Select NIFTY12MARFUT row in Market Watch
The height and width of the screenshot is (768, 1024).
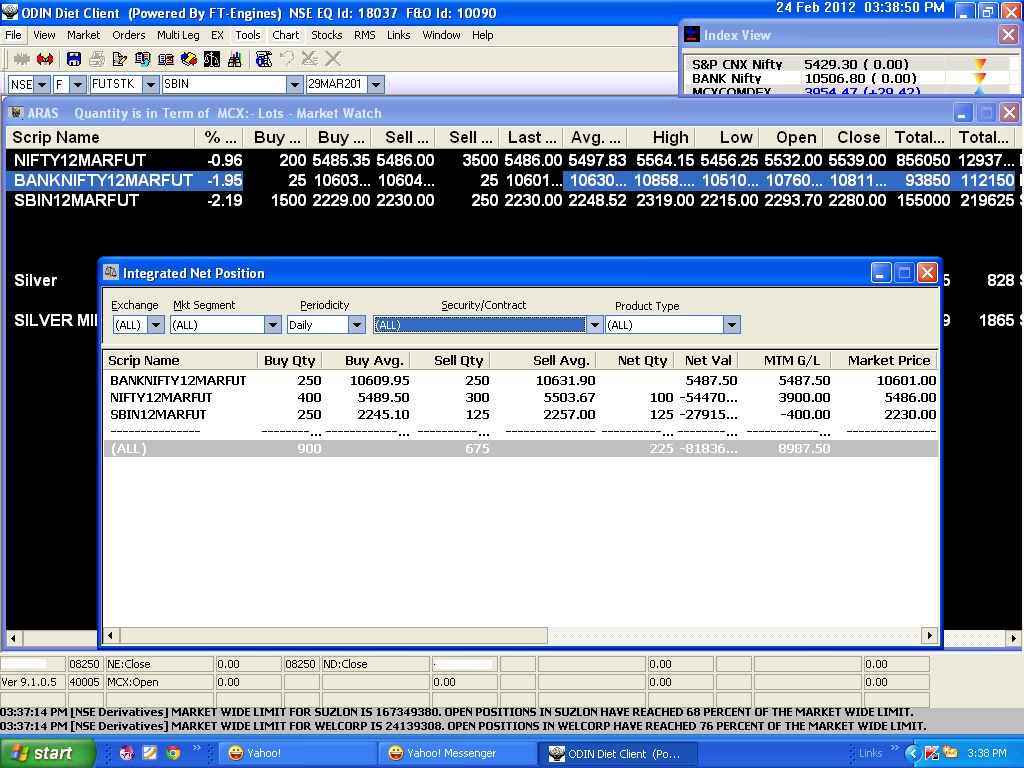coord(513,160)
